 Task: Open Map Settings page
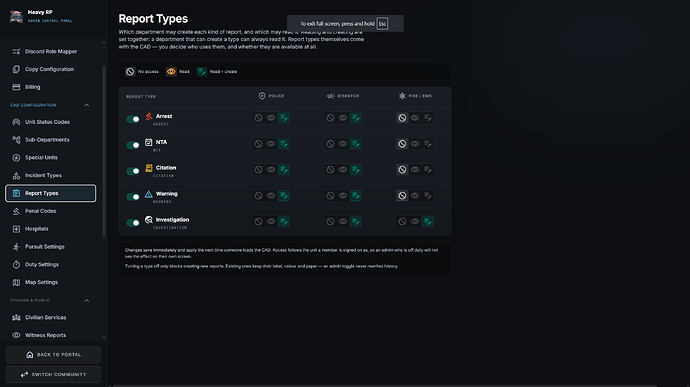51,282
